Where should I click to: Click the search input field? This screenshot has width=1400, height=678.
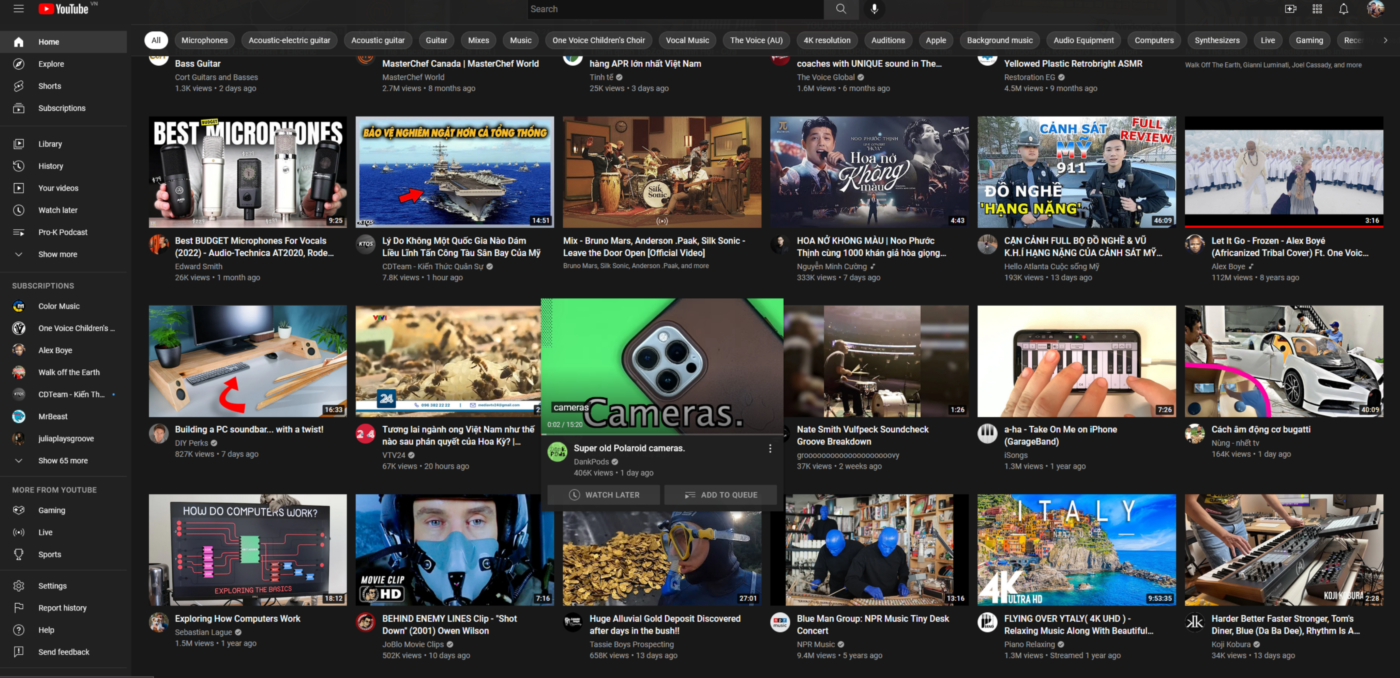(676, 9)
